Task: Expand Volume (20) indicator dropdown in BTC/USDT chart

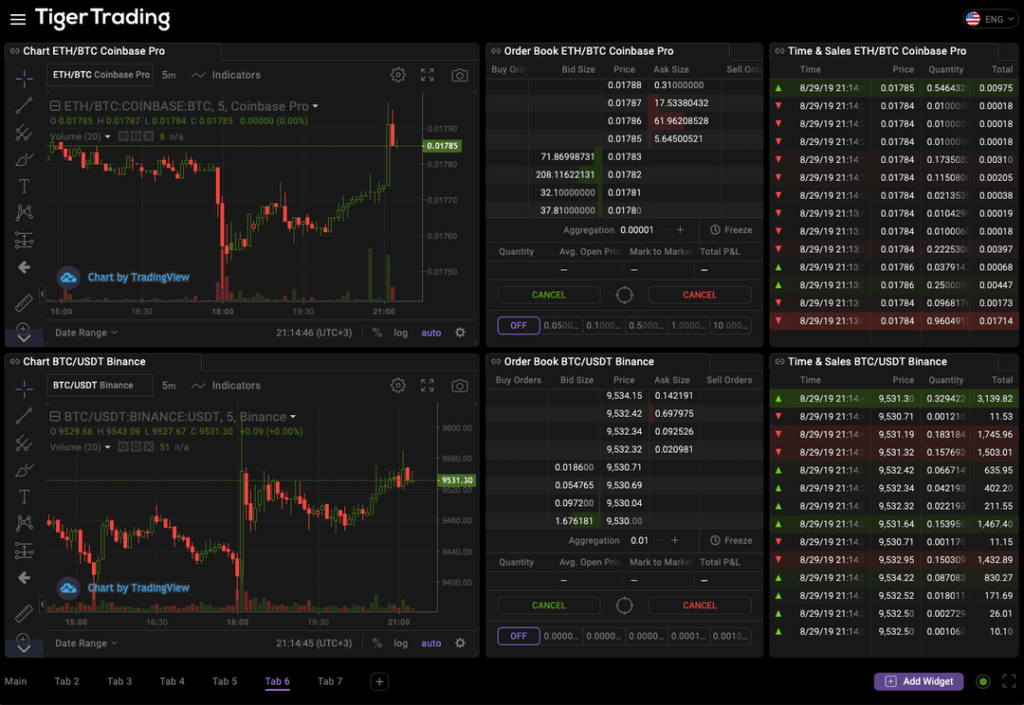Action: 108,447
